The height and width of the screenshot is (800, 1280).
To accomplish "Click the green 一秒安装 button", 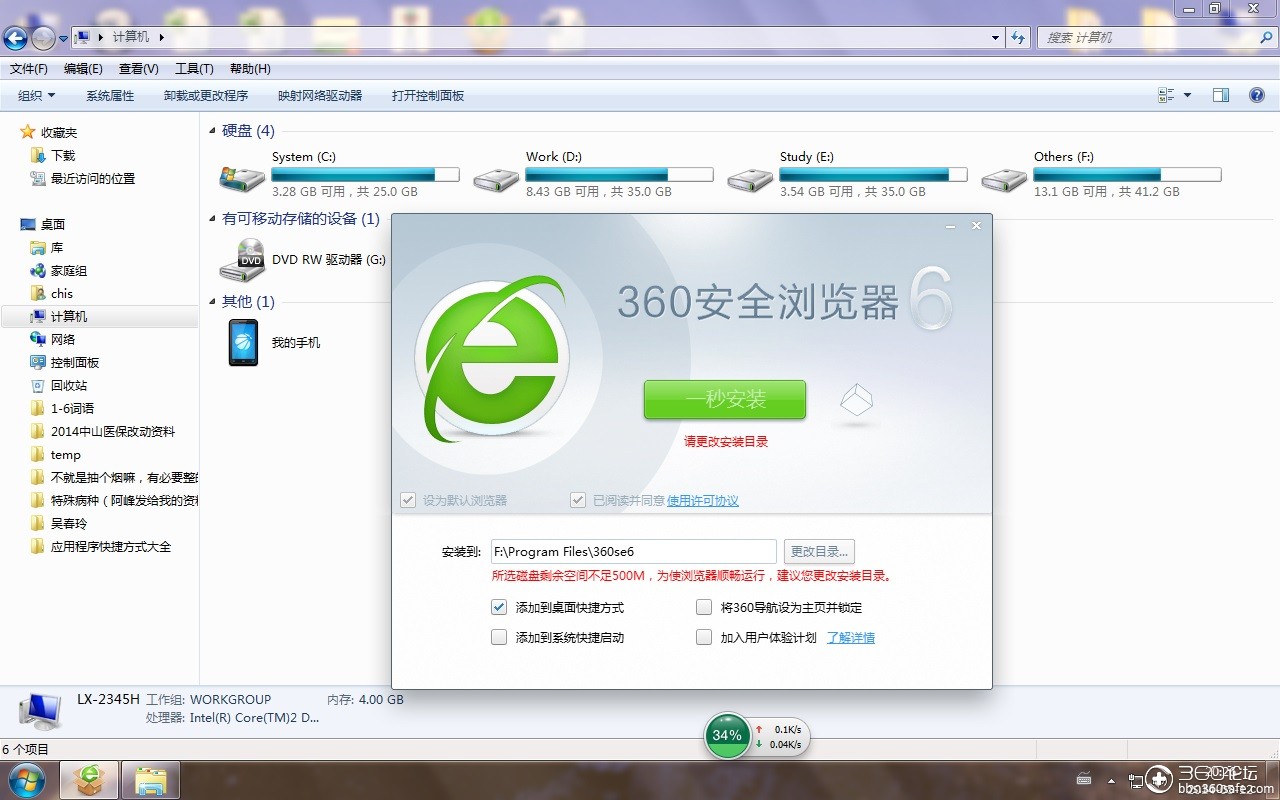I will 725,399.
